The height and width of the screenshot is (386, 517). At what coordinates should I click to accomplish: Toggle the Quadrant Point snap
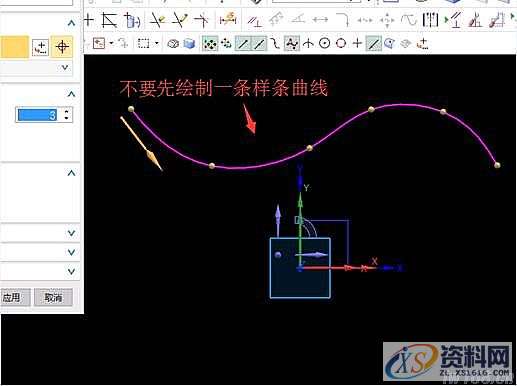[341, 43]
